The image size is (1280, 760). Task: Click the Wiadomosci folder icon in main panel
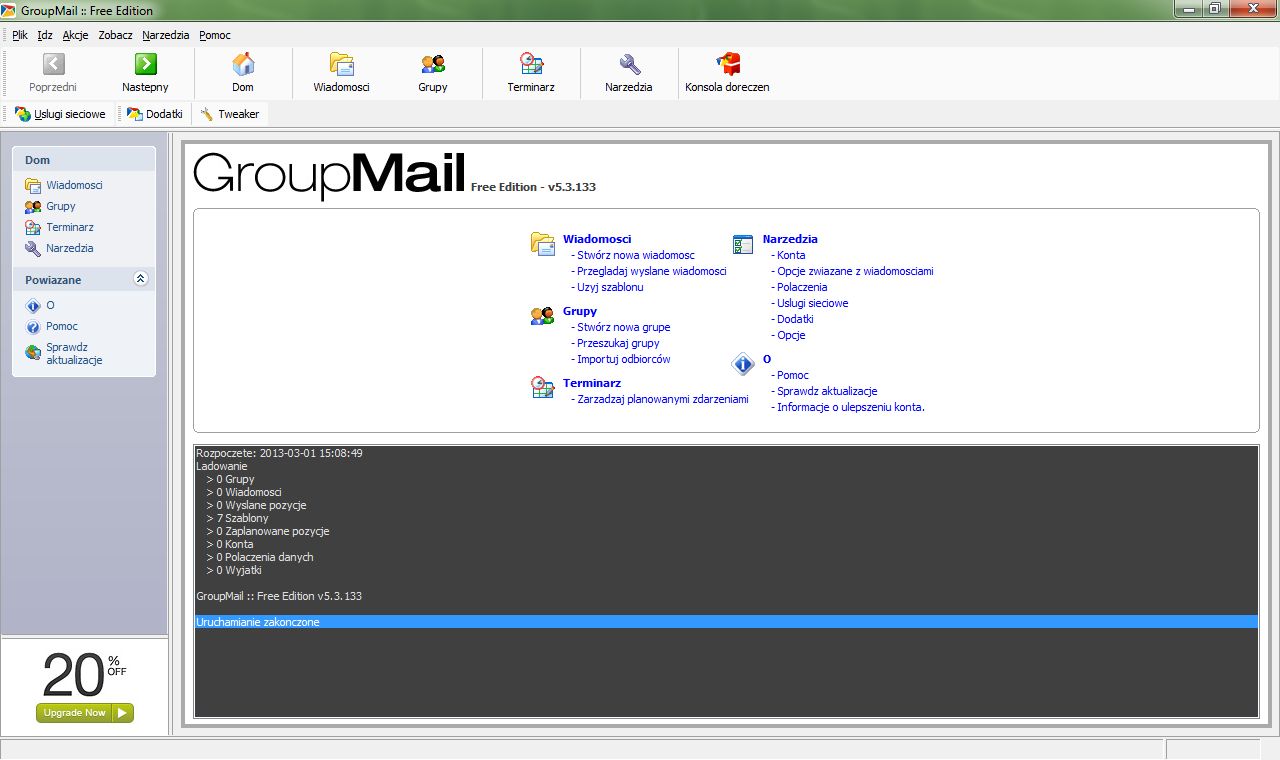point(542,243)
